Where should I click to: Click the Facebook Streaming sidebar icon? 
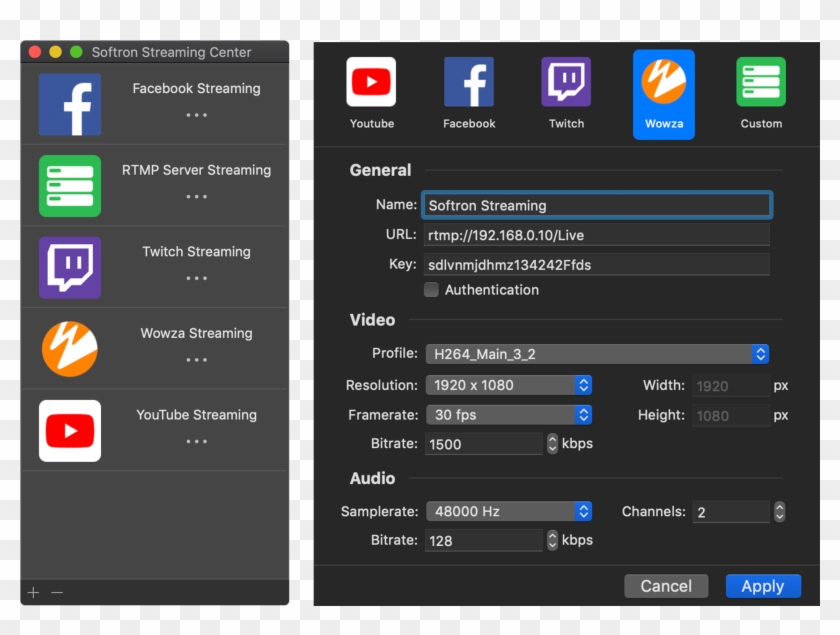pyautogui.click(x=67, y=104)
